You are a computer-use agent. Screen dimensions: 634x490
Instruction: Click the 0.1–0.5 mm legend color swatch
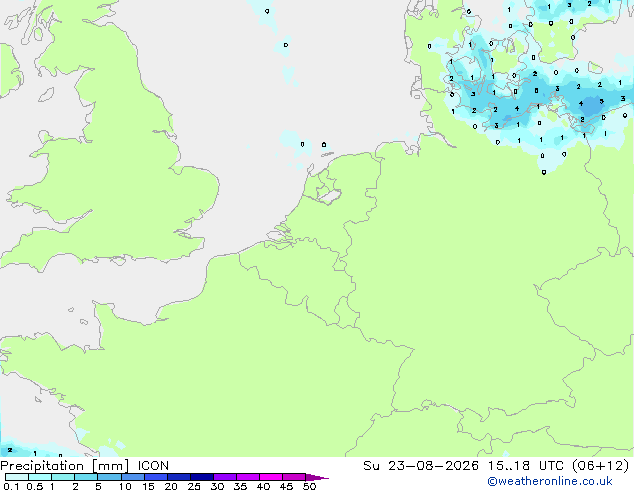pos(17,477)
